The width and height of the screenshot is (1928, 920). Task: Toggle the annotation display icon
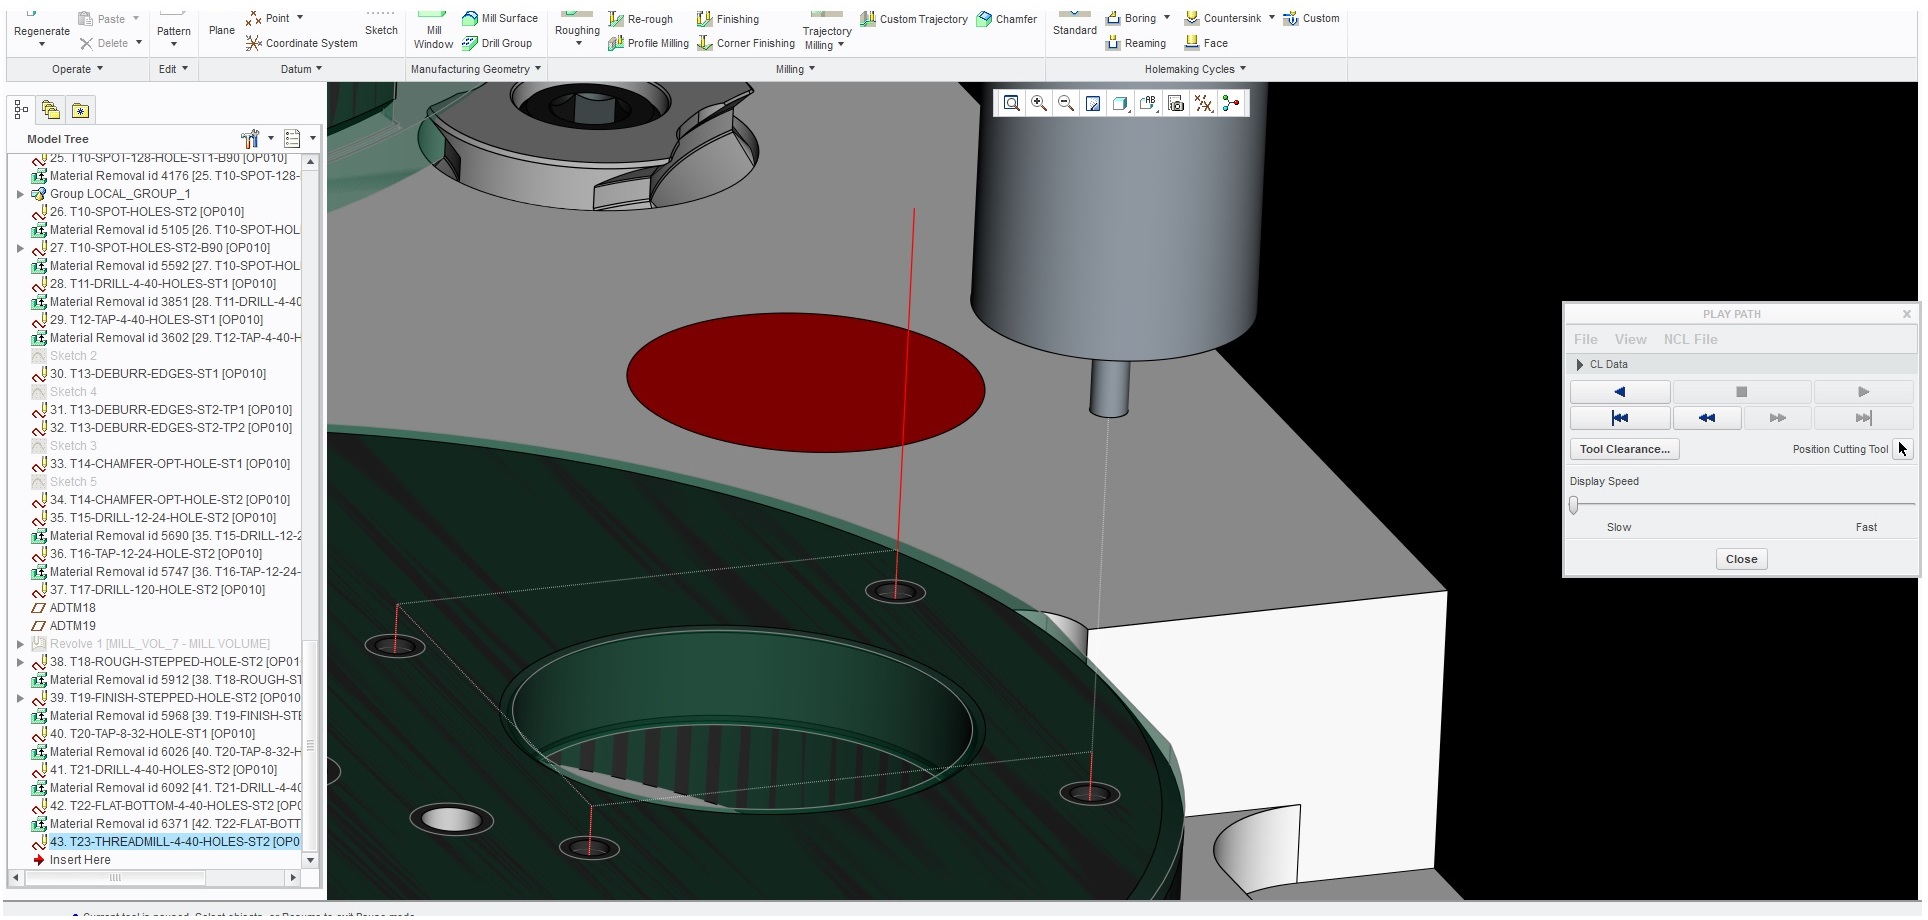tap(1148, 103)
